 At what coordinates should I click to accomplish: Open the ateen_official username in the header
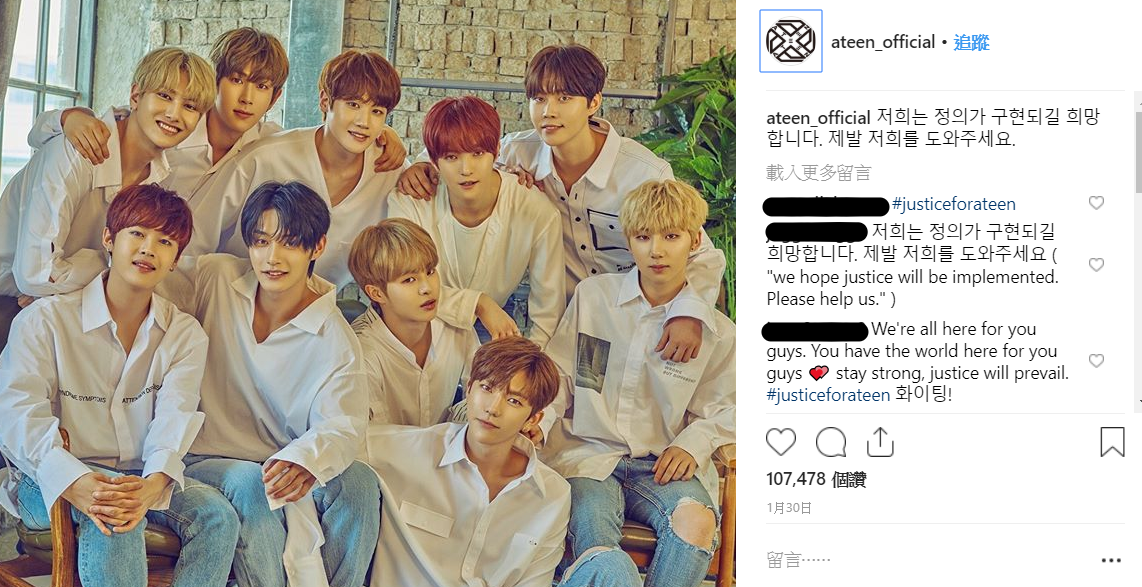[x=883, y=42]
